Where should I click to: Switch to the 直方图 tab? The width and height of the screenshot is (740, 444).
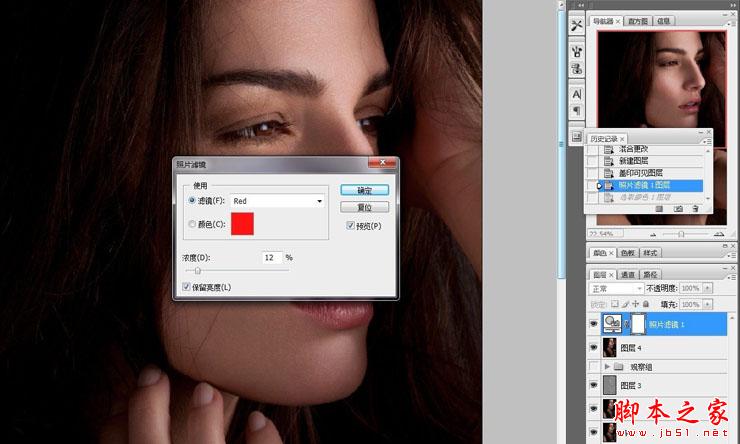tap(638, 21)
